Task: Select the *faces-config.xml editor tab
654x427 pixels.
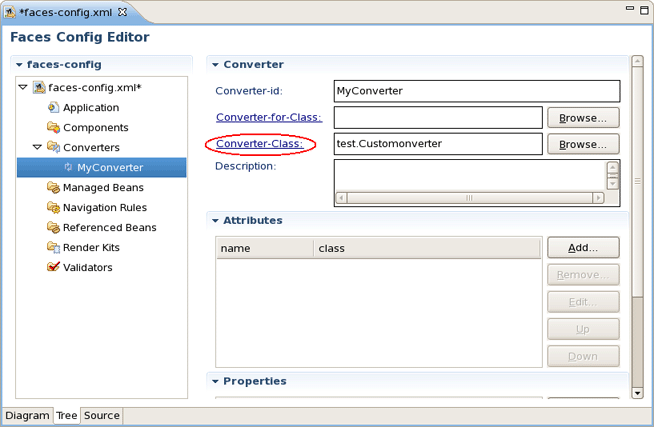Action: pyautogui.click(x=65, y=12)
